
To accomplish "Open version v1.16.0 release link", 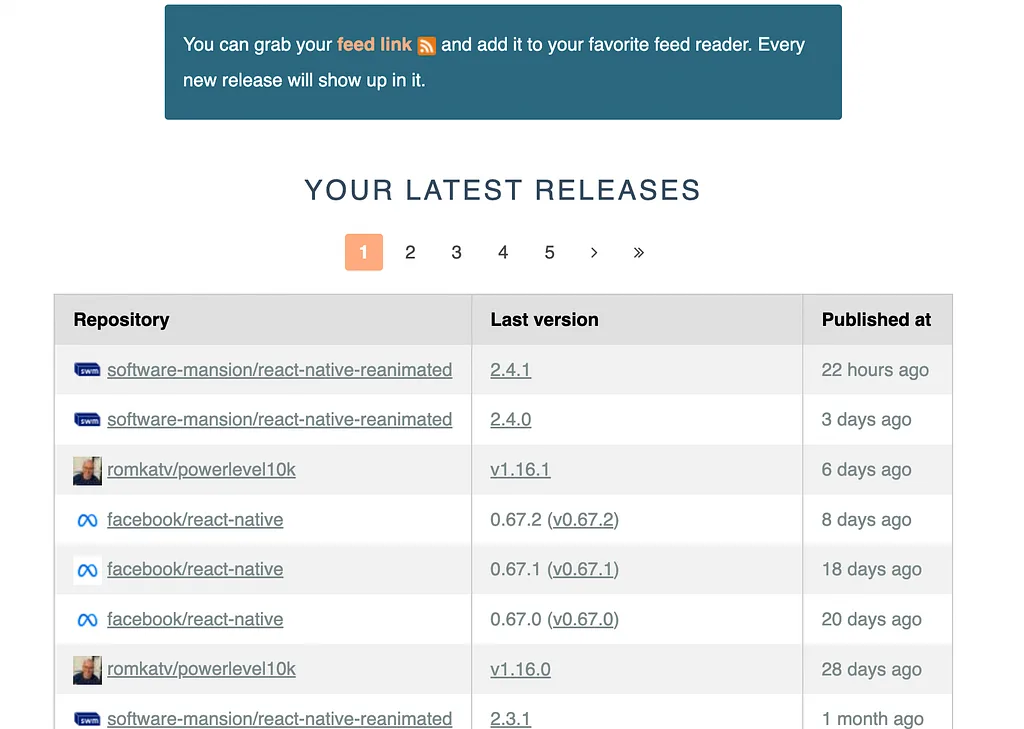I will (x=520, y=669).
